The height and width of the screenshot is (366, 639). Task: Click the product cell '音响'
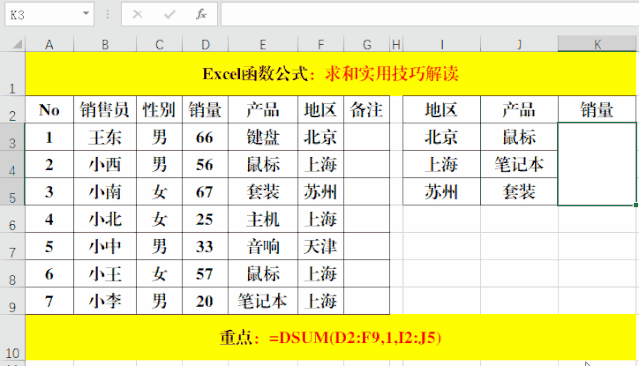pyautogui.click(x=263, y=247)
